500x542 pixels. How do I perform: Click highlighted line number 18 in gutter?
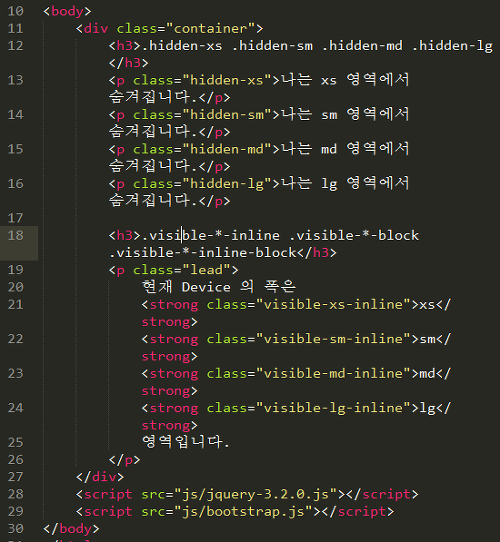pos(16,235)
